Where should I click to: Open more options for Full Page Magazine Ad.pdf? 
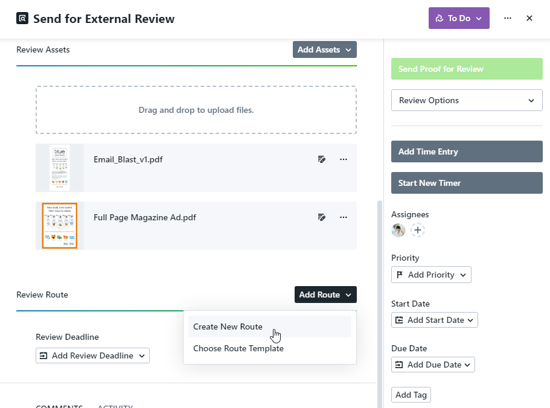pos(343,217)
